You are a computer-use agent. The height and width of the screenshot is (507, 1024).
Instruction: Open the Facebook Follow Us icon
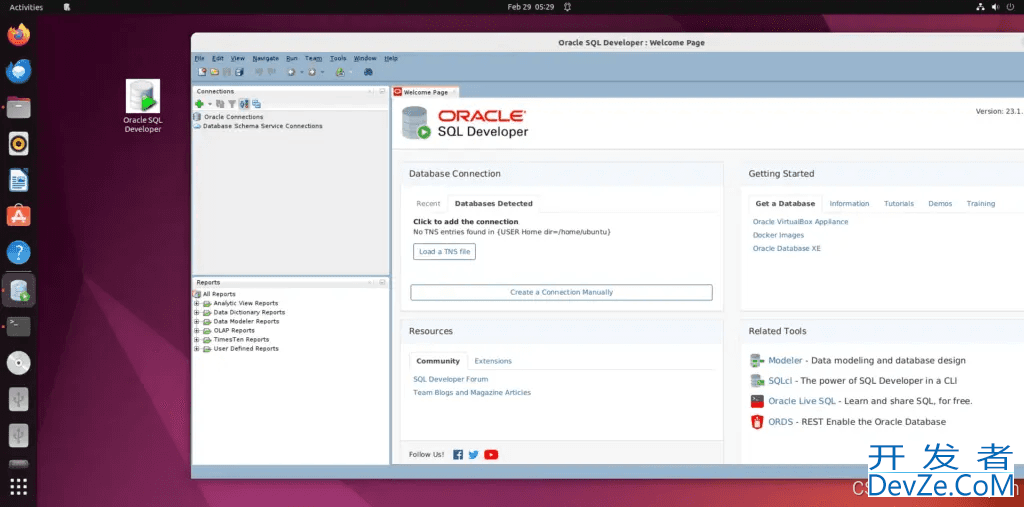point(458,455)
